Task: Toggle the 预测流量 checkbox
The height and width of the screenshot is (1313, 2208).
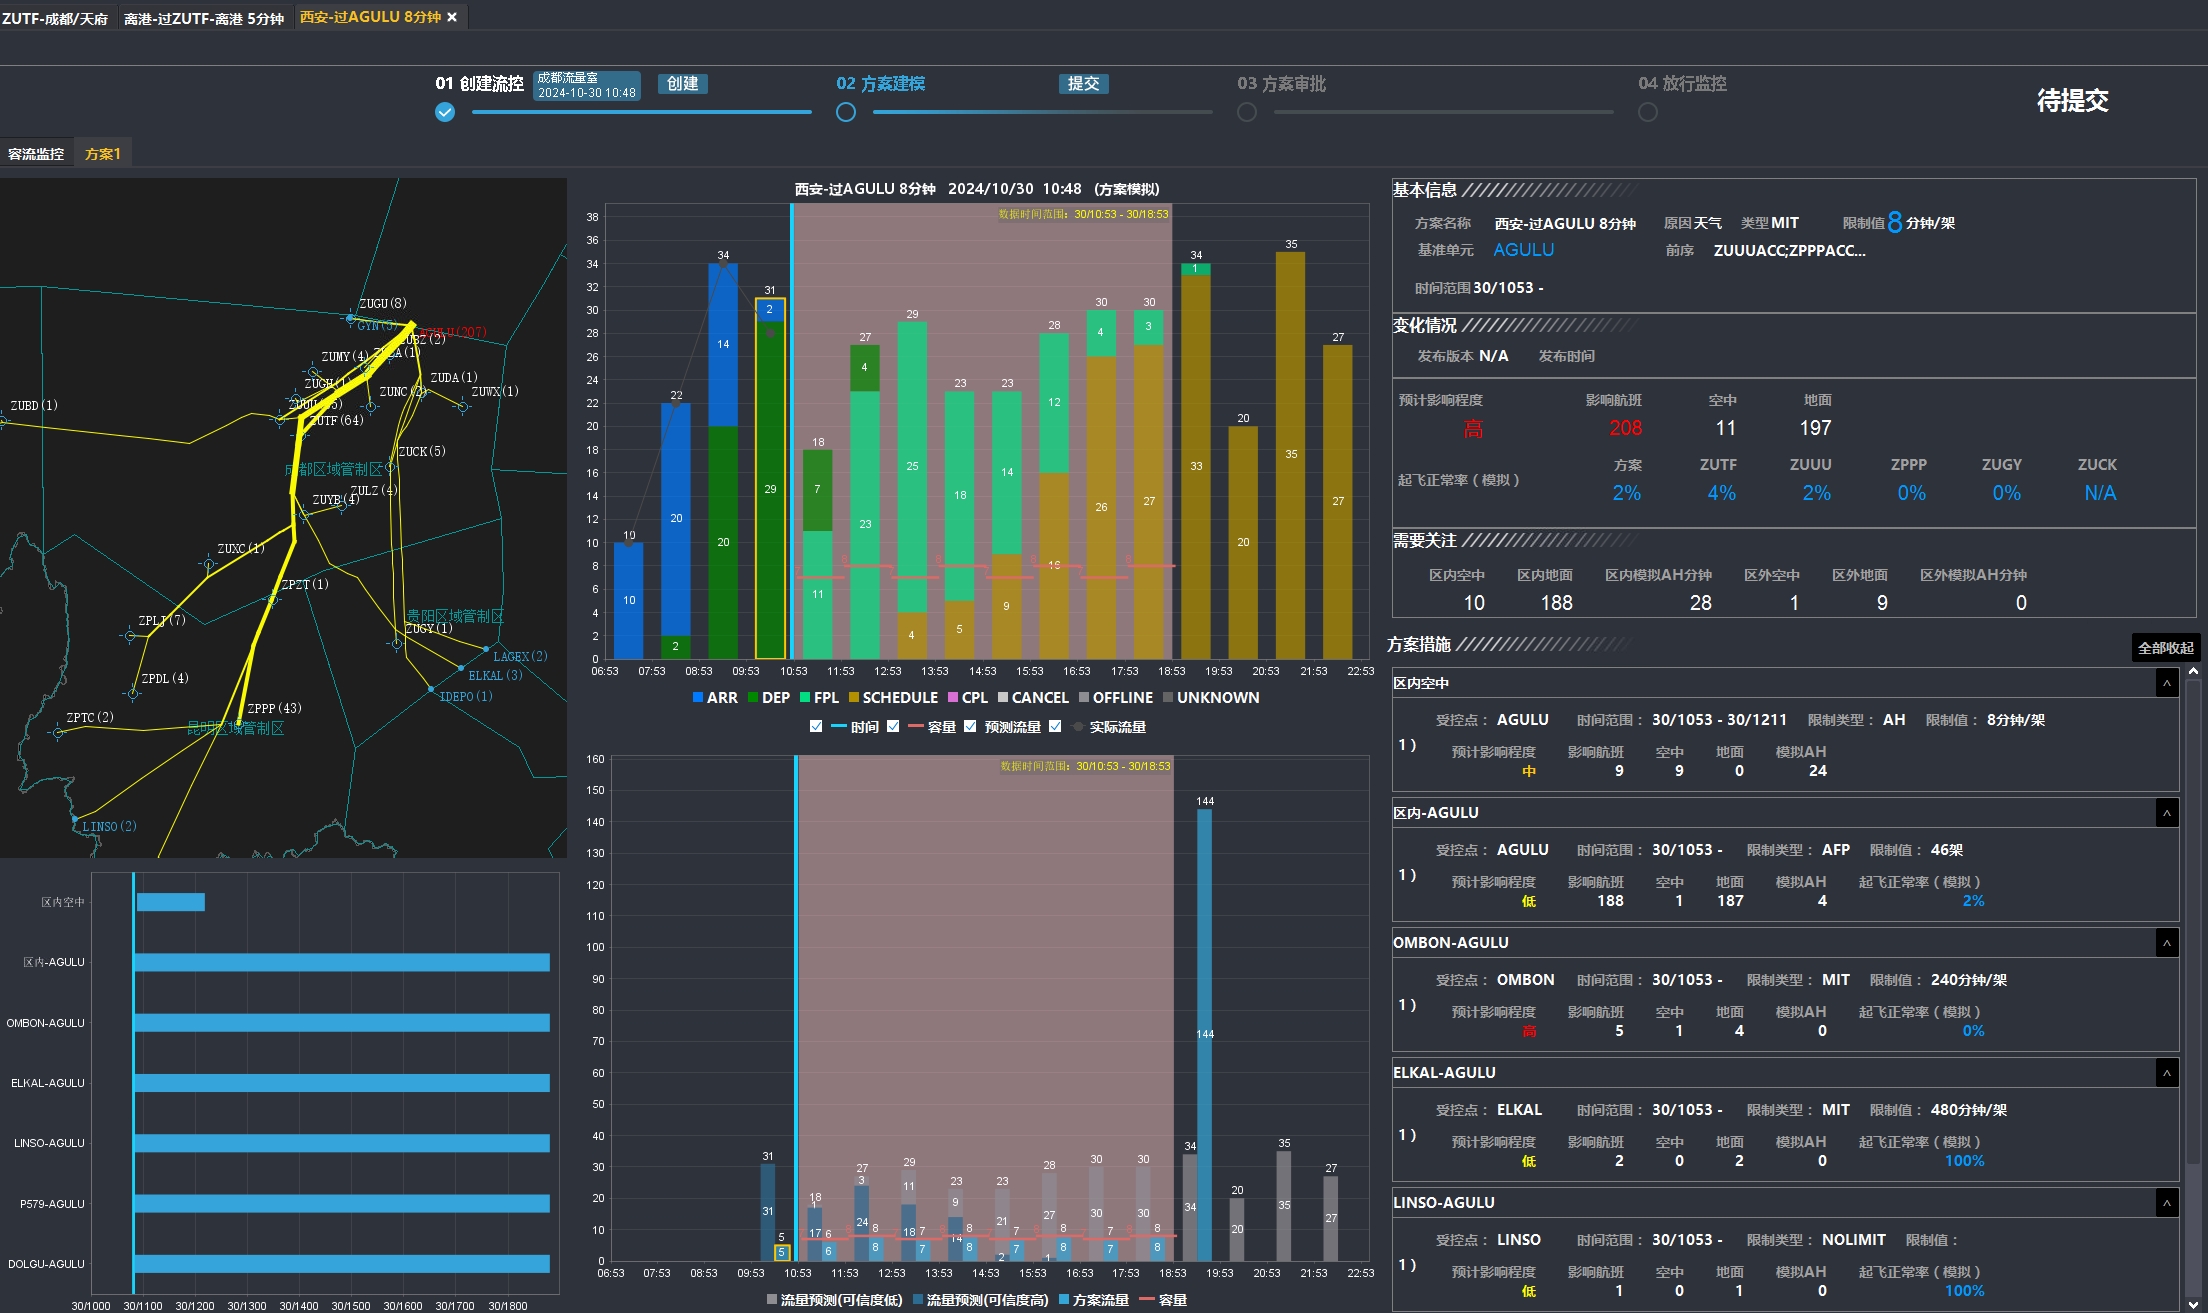Action: 970,726
